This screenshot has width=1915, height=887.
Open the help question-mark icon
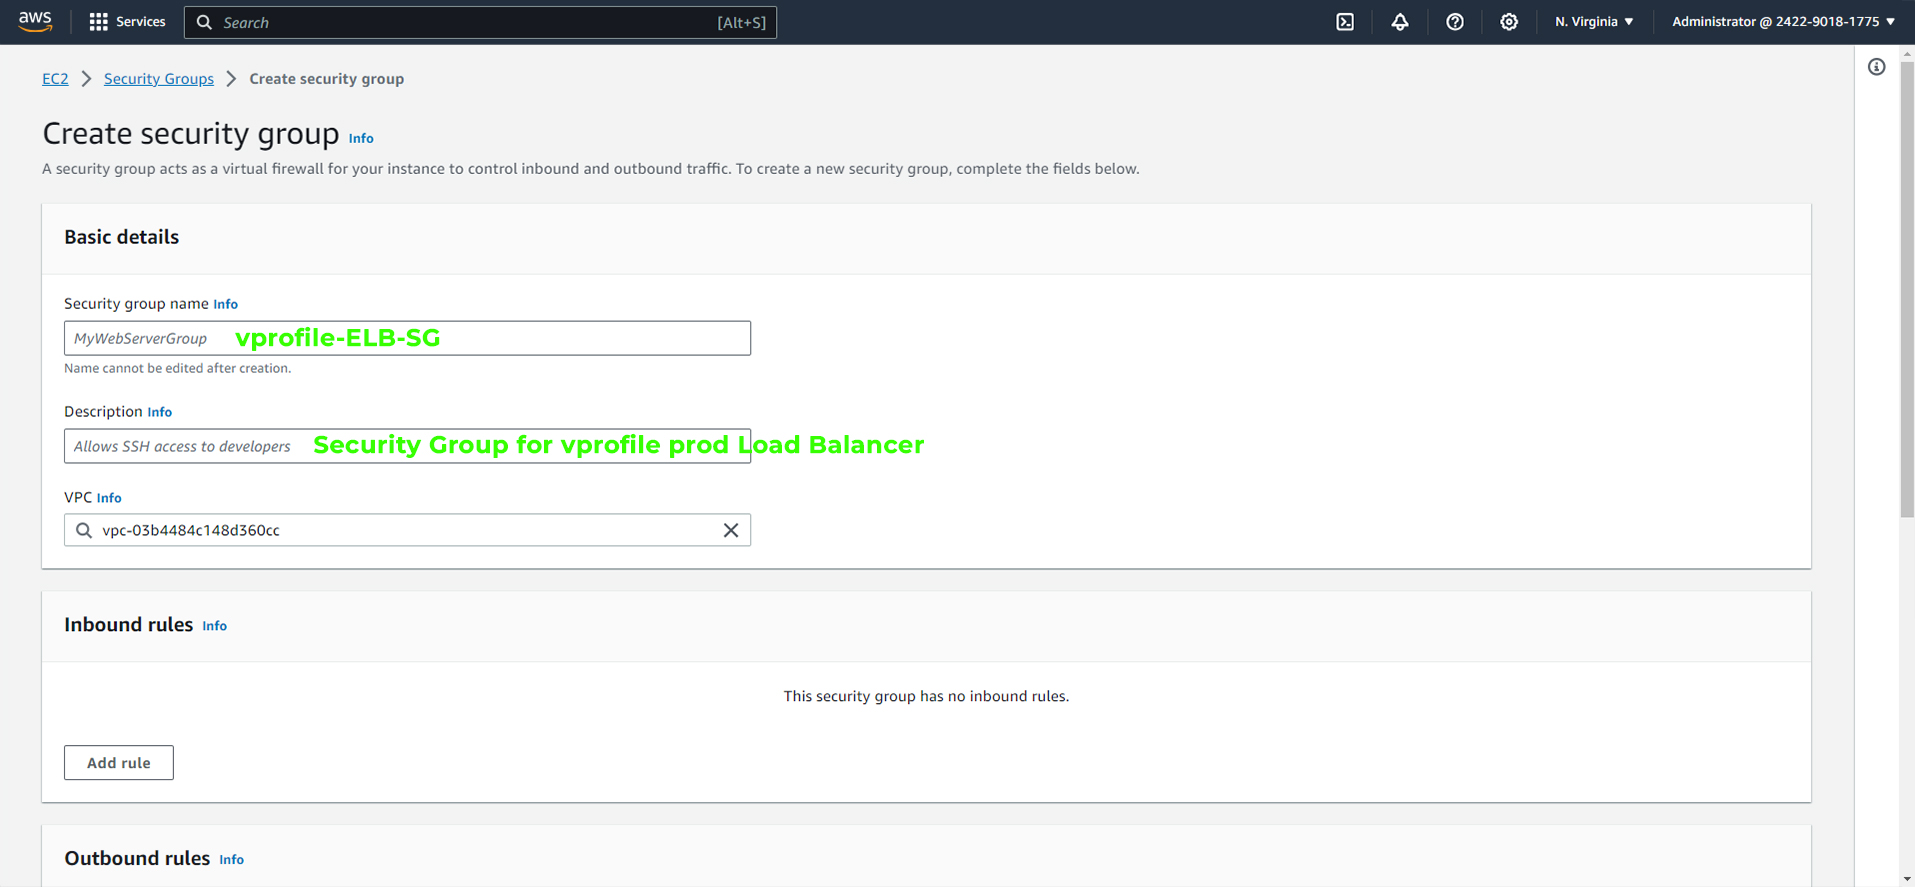(1455, 22)
